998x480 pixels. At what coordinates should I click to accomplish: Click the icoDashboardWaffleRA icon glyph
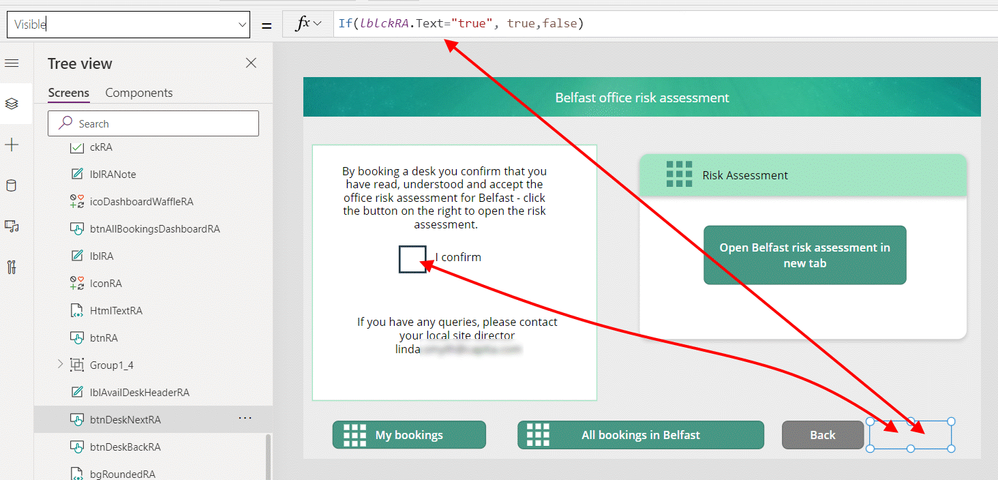(x=77, y=201)
